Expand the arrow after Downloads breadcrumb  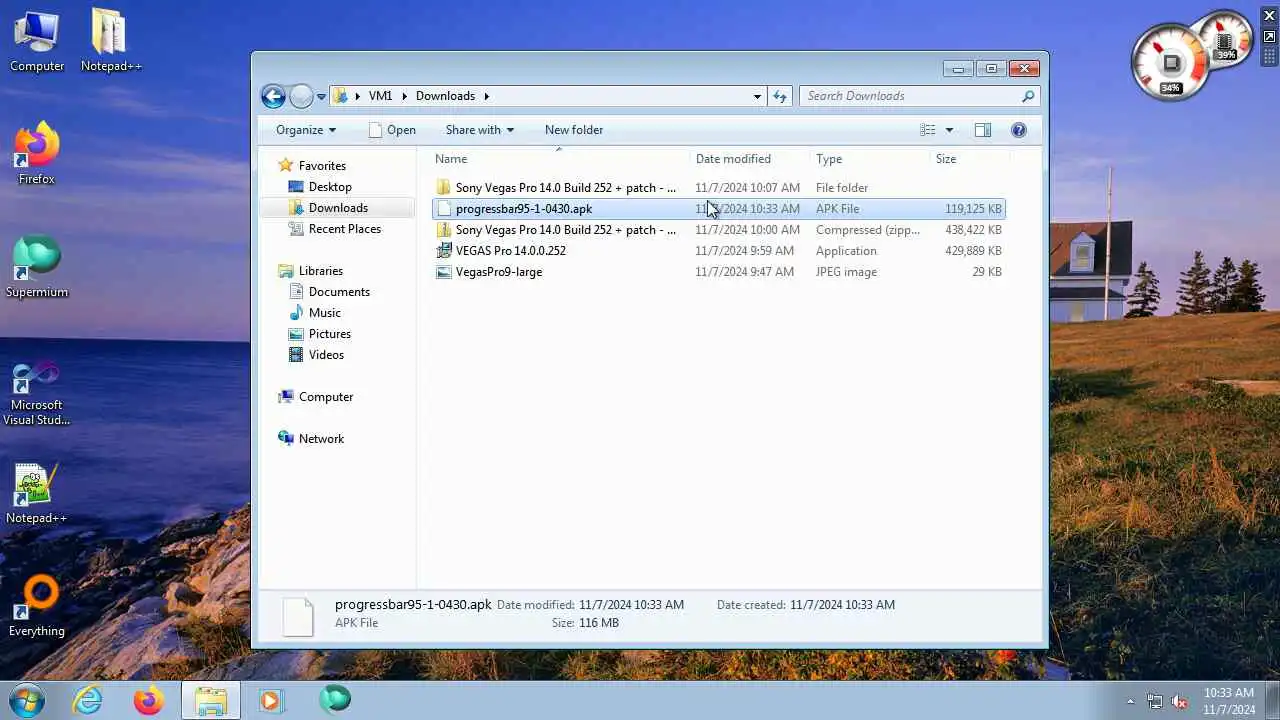487,96
